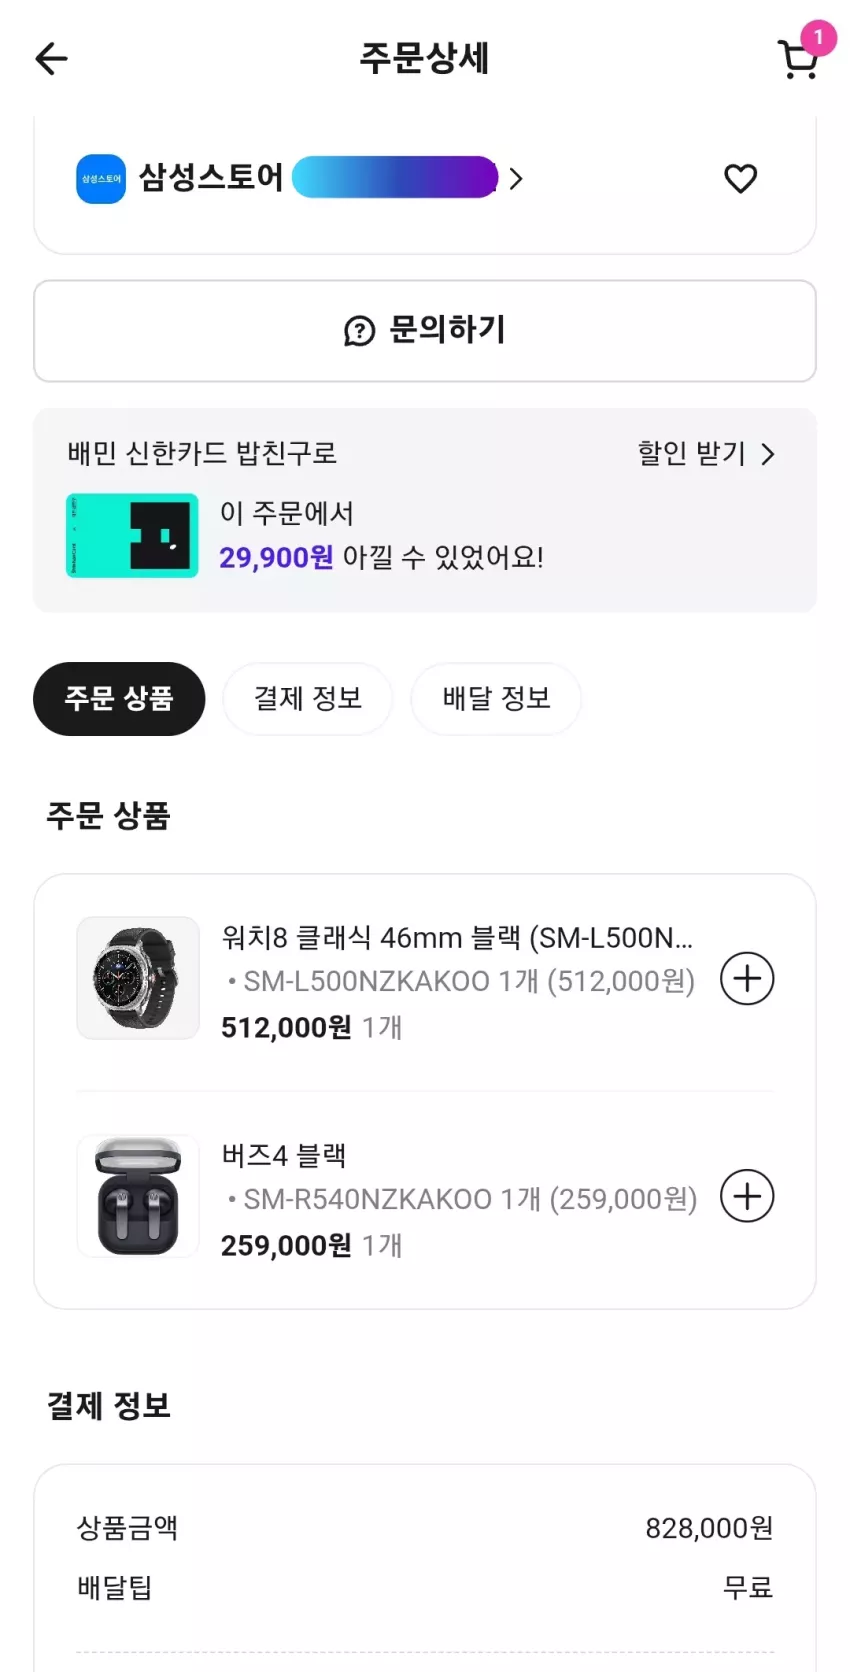
Task: Tap the question bubble icon in 문의하기
Action: (x=359, y=331)
